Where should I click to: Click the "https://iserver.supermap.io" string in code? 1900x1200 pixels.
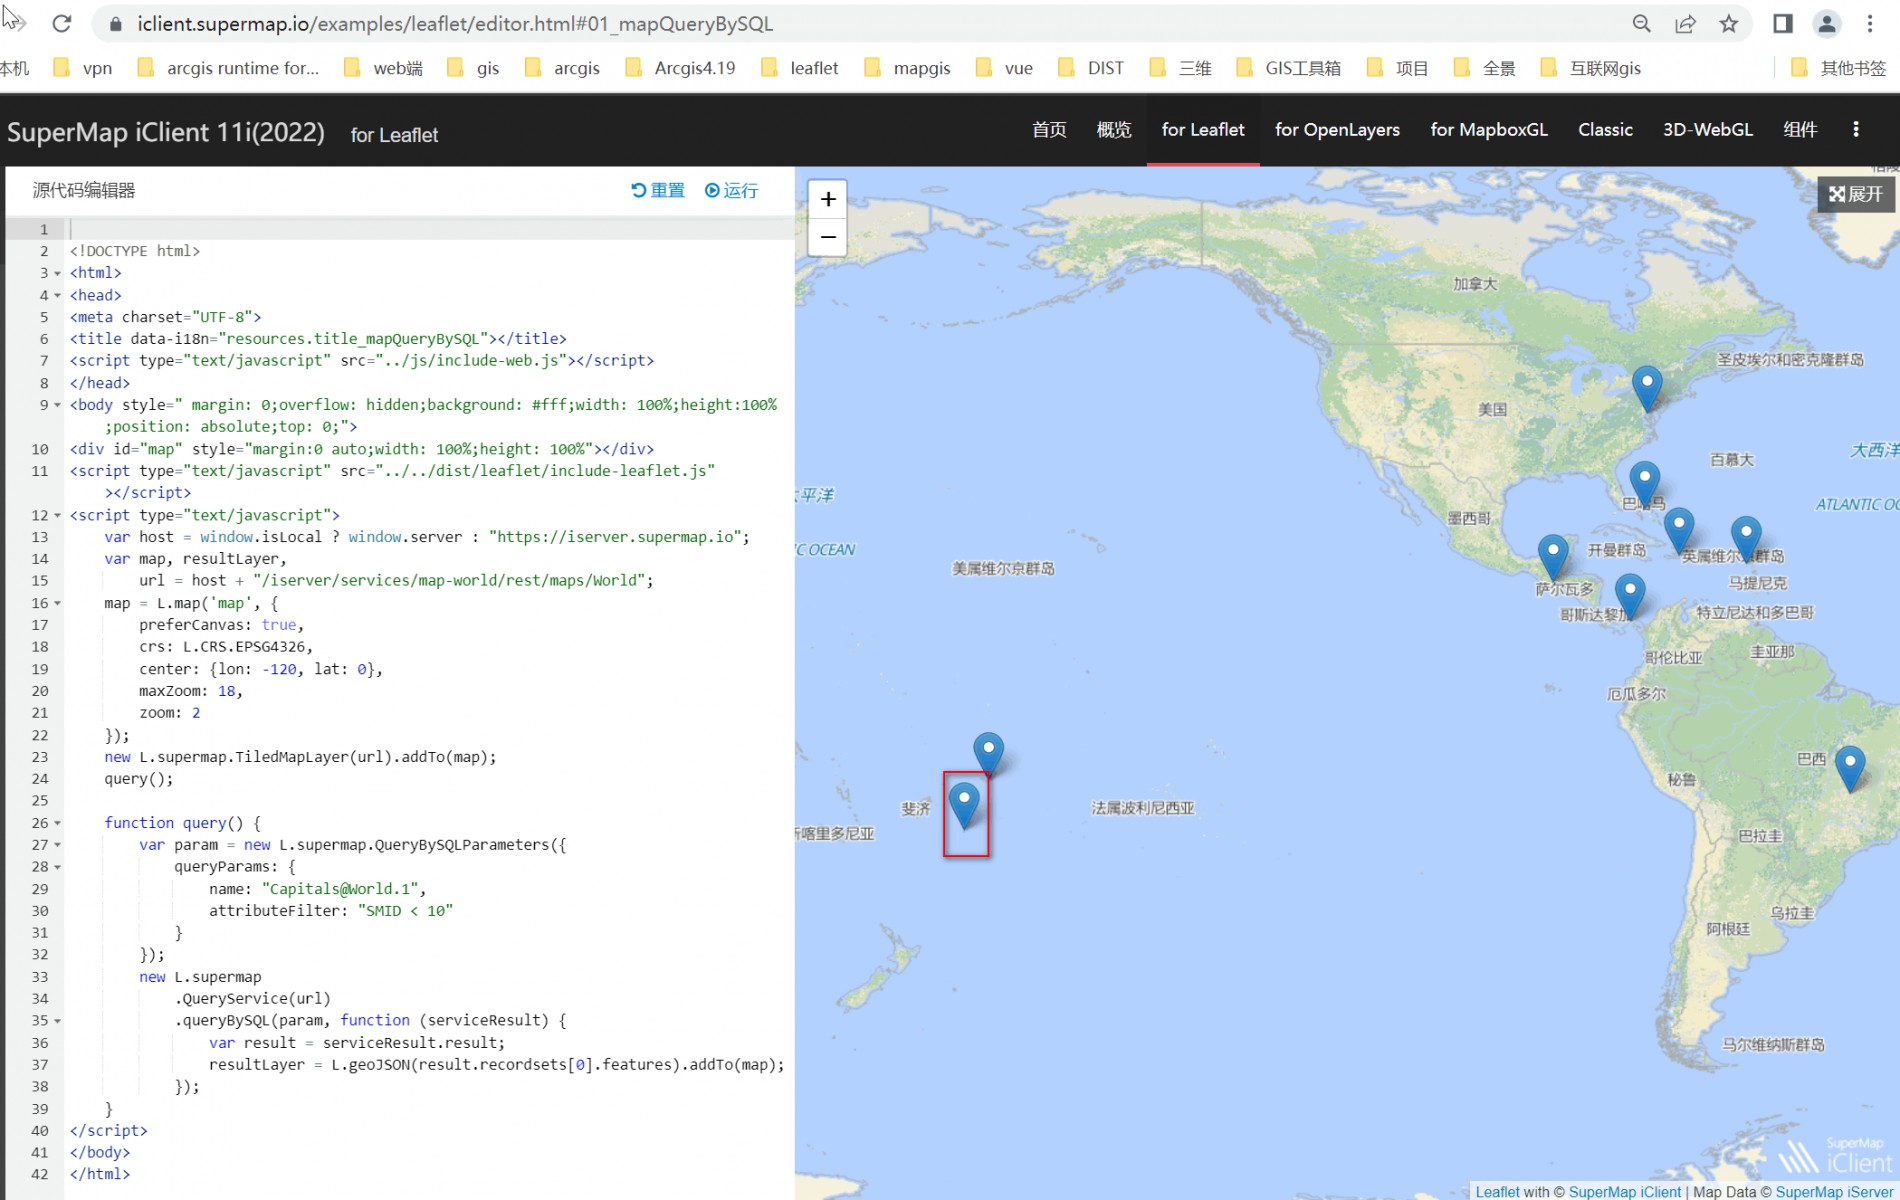[615, 537]
